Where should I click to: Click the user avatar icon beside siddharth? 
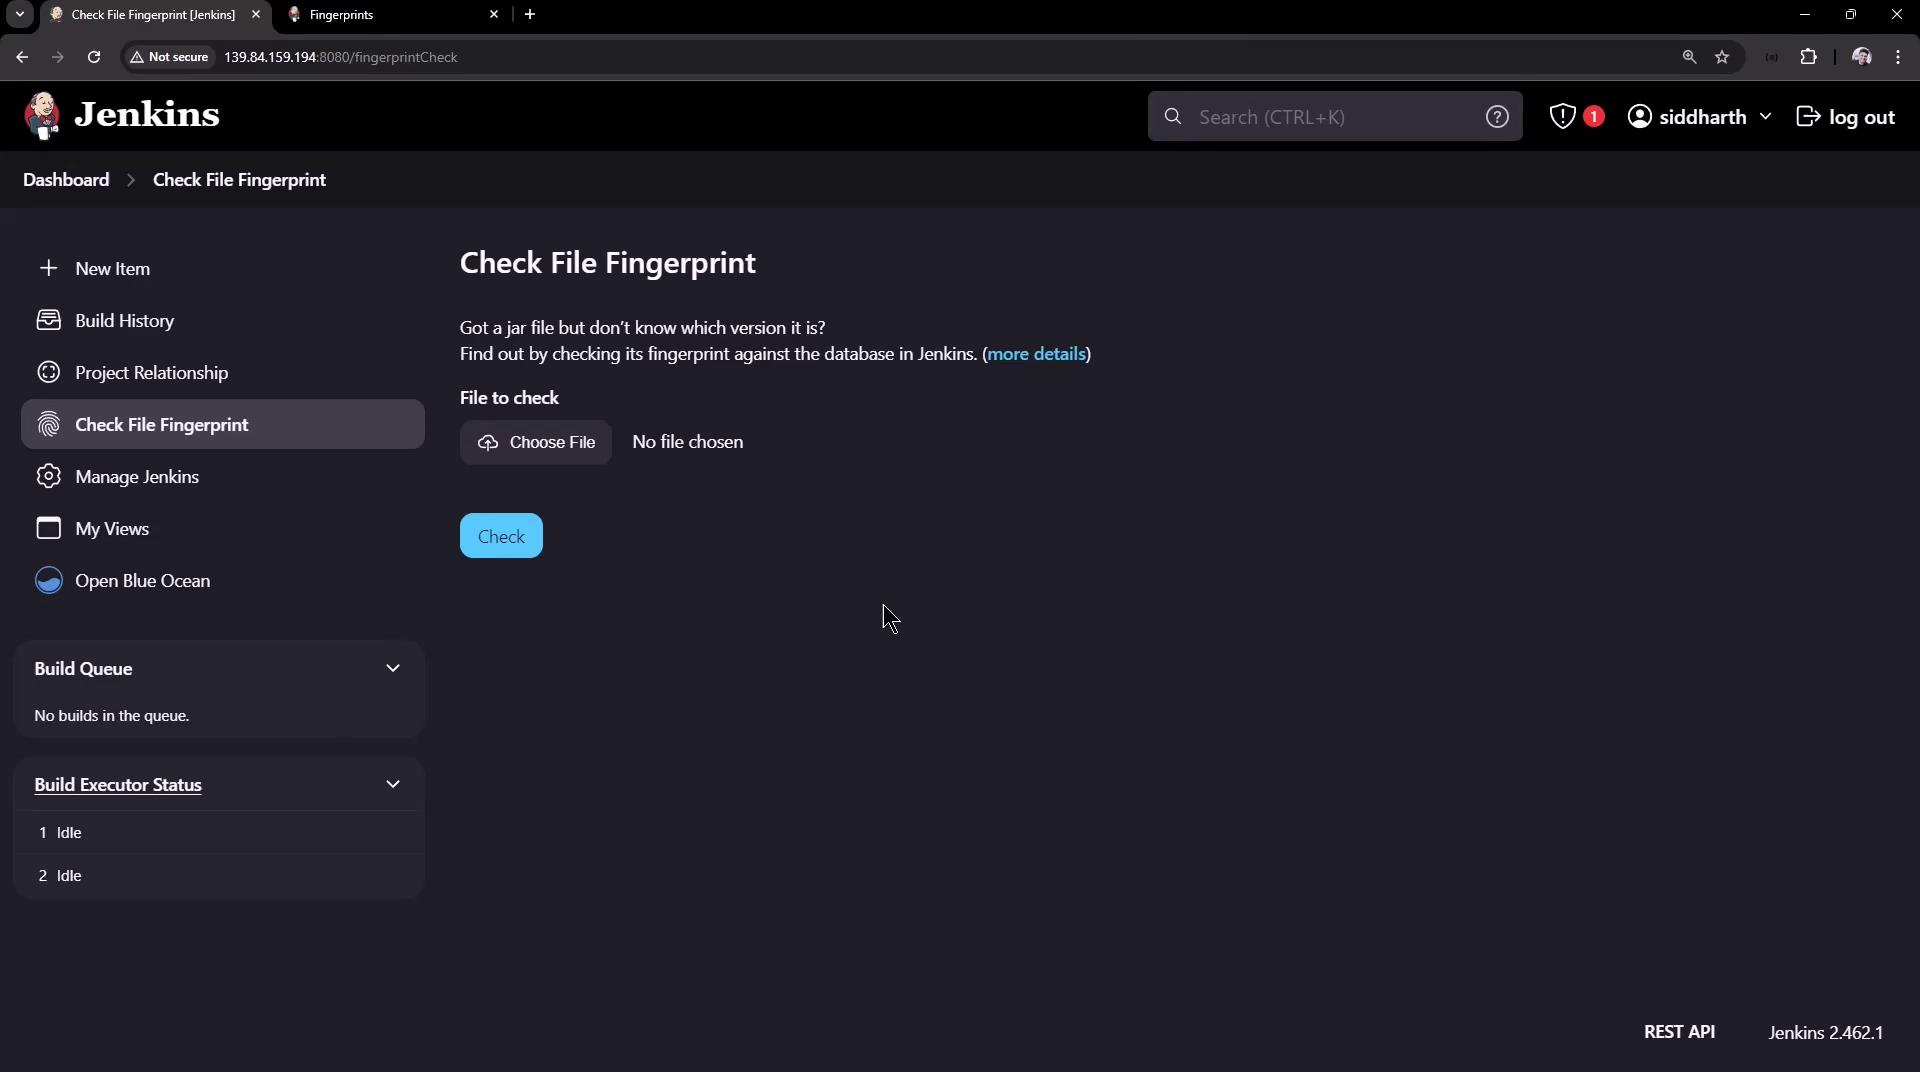pos(1640,116)
